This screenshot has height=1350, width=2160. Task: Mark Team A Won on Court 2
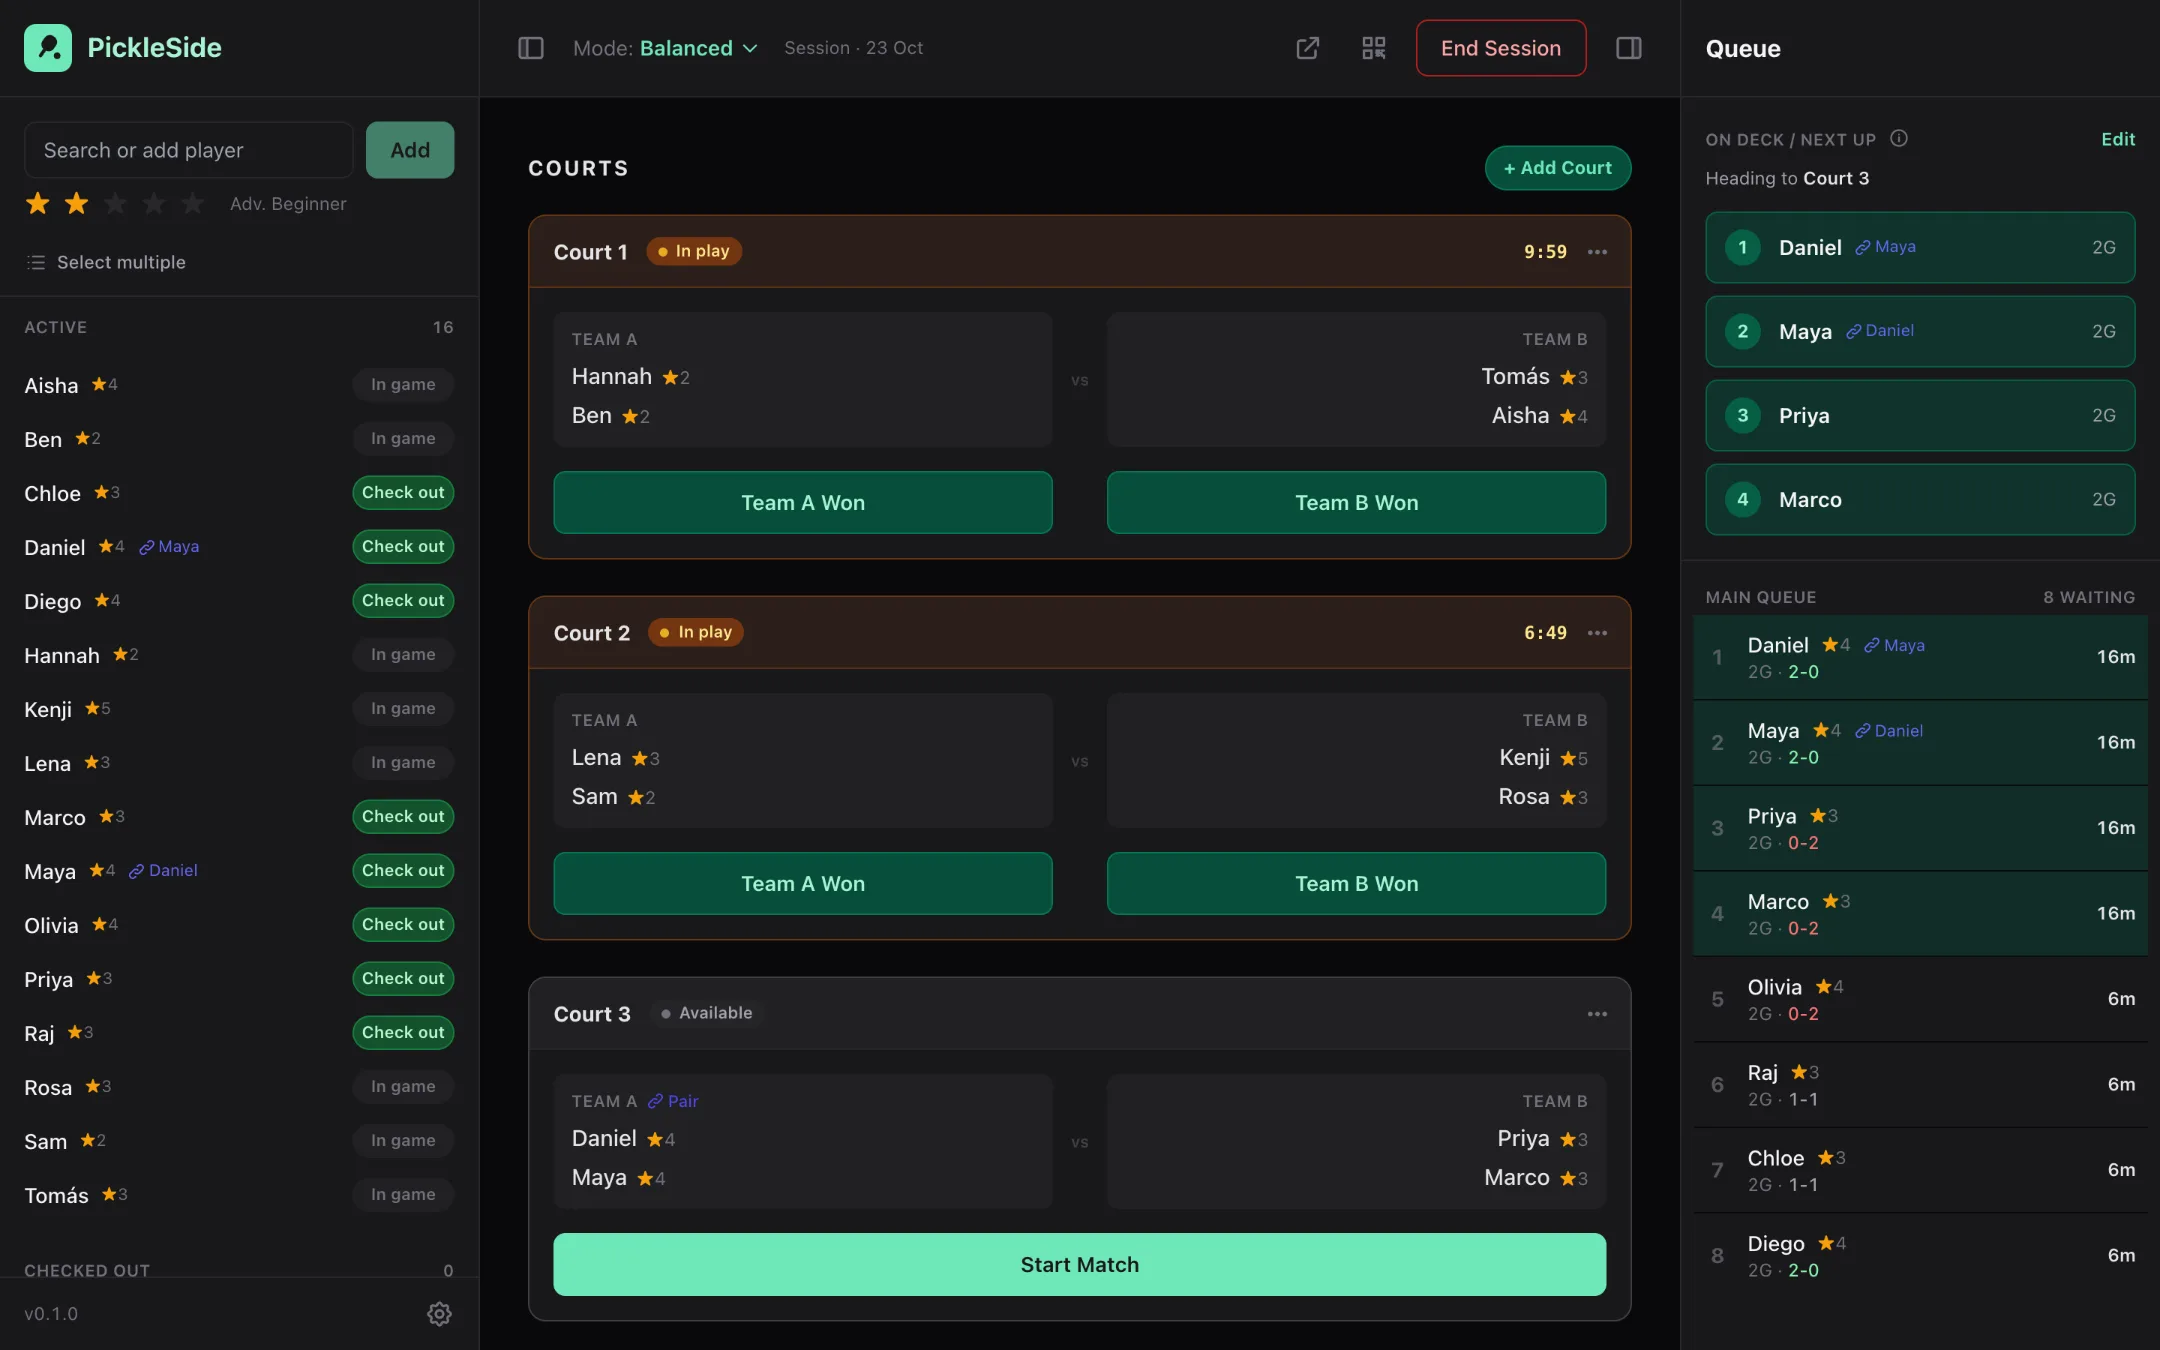803,883
